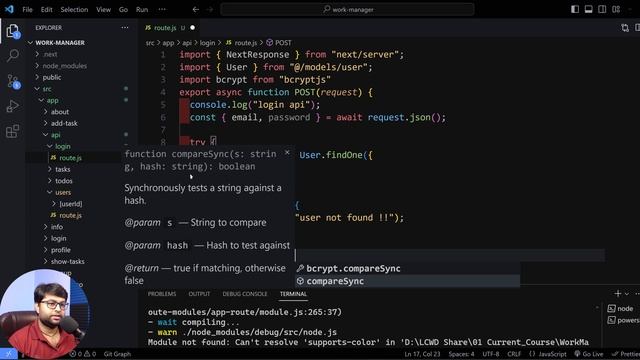
Task: Go to line via Ln 17, Col 23
Action: (x=422, y=354)
